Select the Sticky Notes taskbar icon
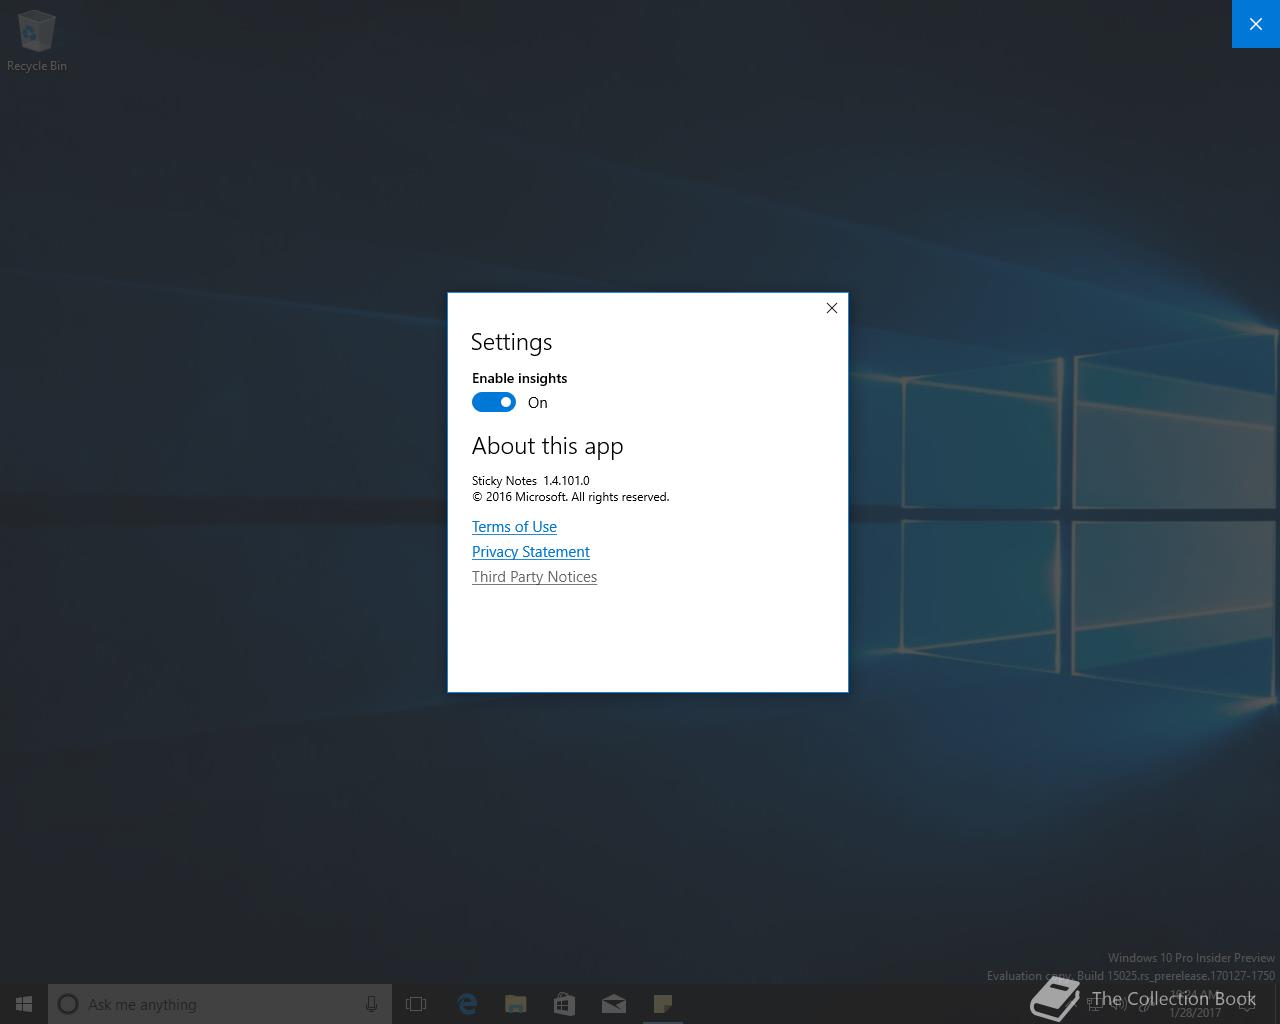The image size is (1280, 1024). click(x=662, y=1004)
